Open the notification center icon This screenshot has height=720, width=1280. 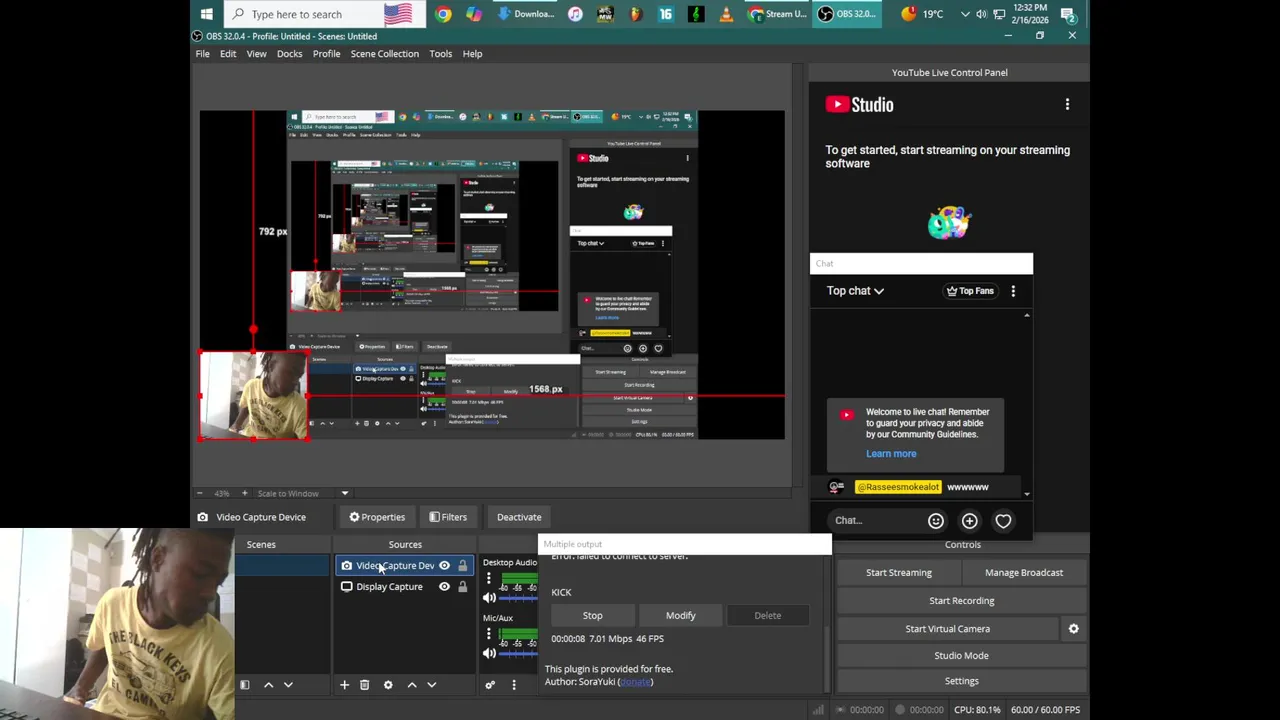[x=1069, y=14]
